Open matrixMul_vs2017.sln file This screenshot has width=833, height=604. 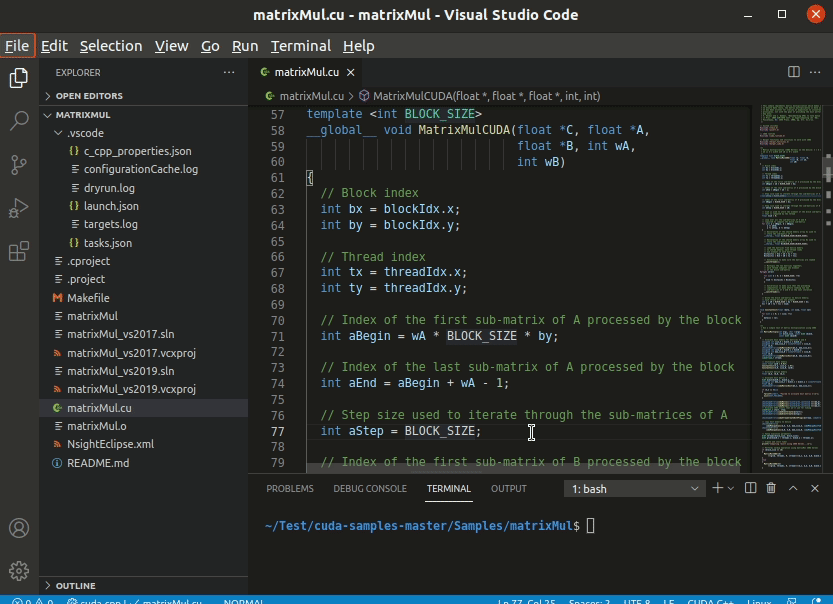point(143,334)
